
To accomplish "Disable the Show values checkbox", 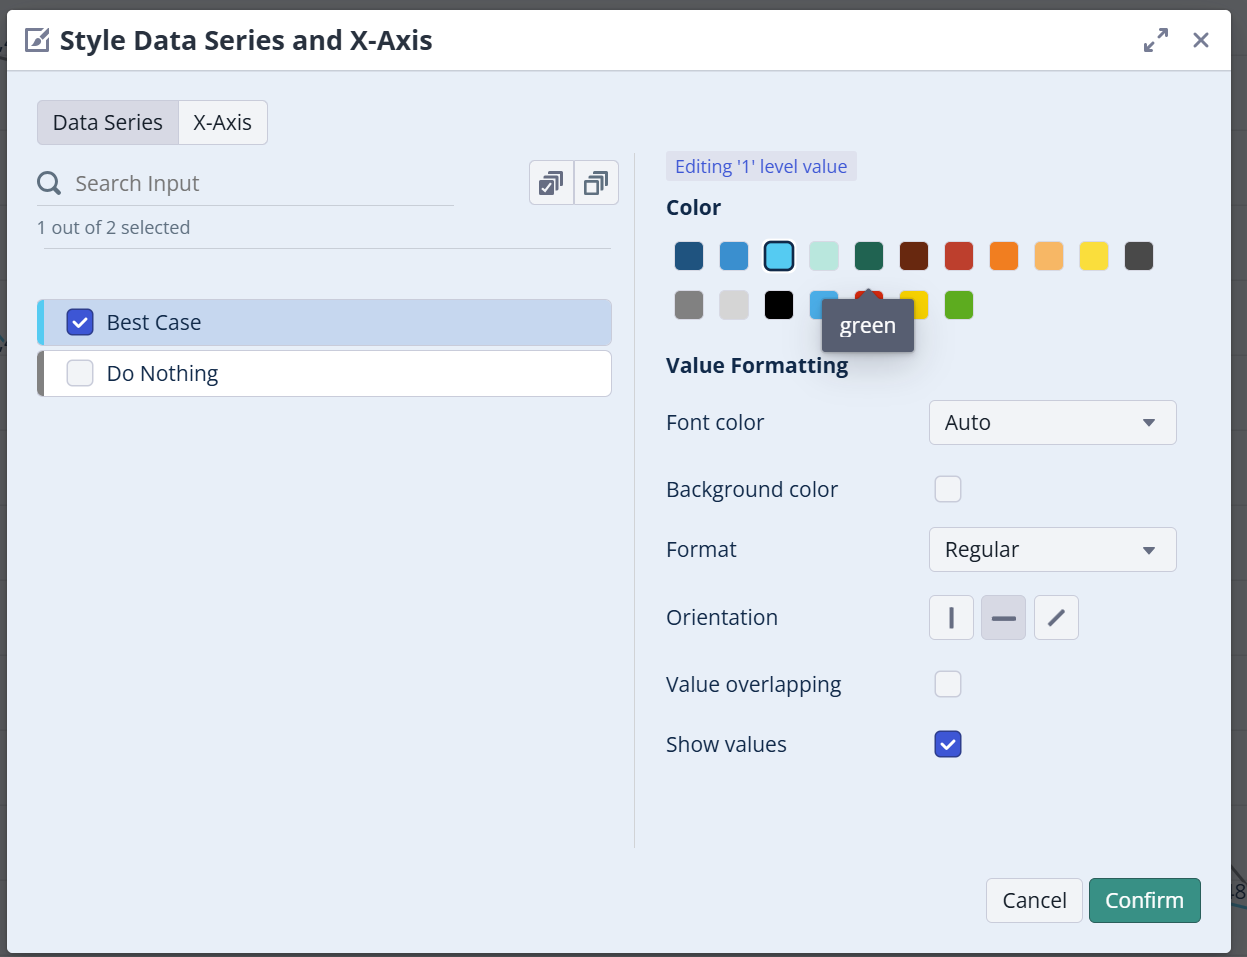I will pyautogui.click(x=947, y=744).
